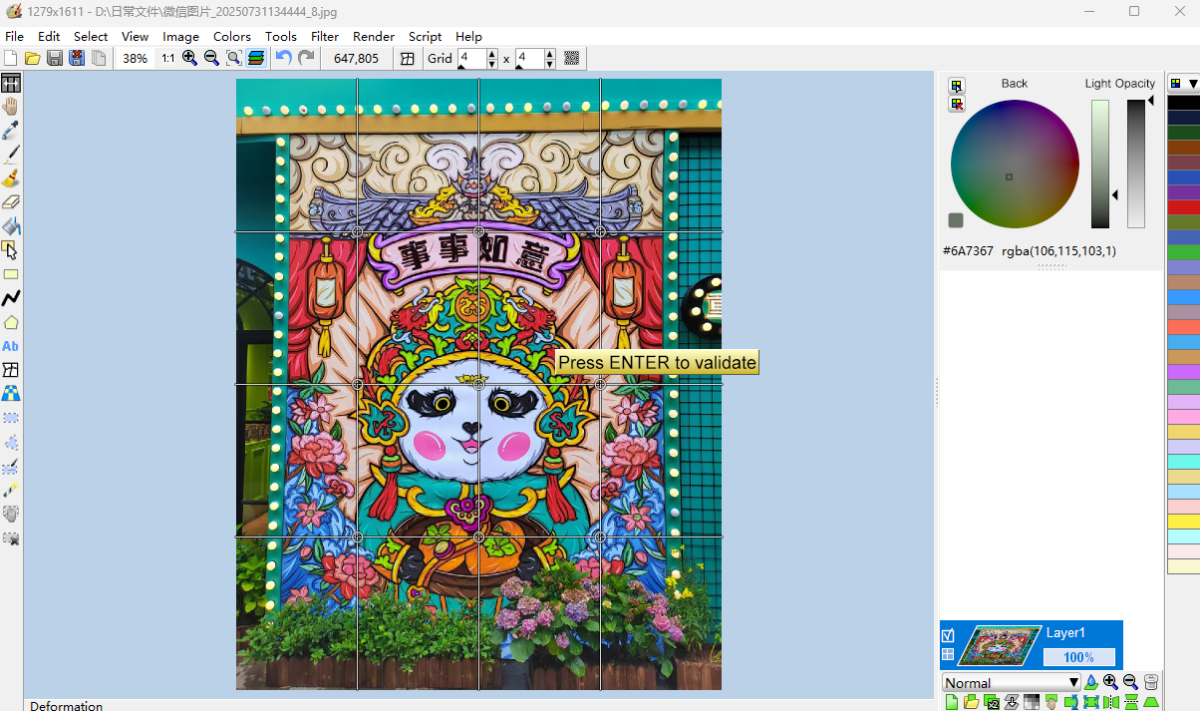Pick the Eraser tool
The image size is (1200, 711).
coord(11,203)
